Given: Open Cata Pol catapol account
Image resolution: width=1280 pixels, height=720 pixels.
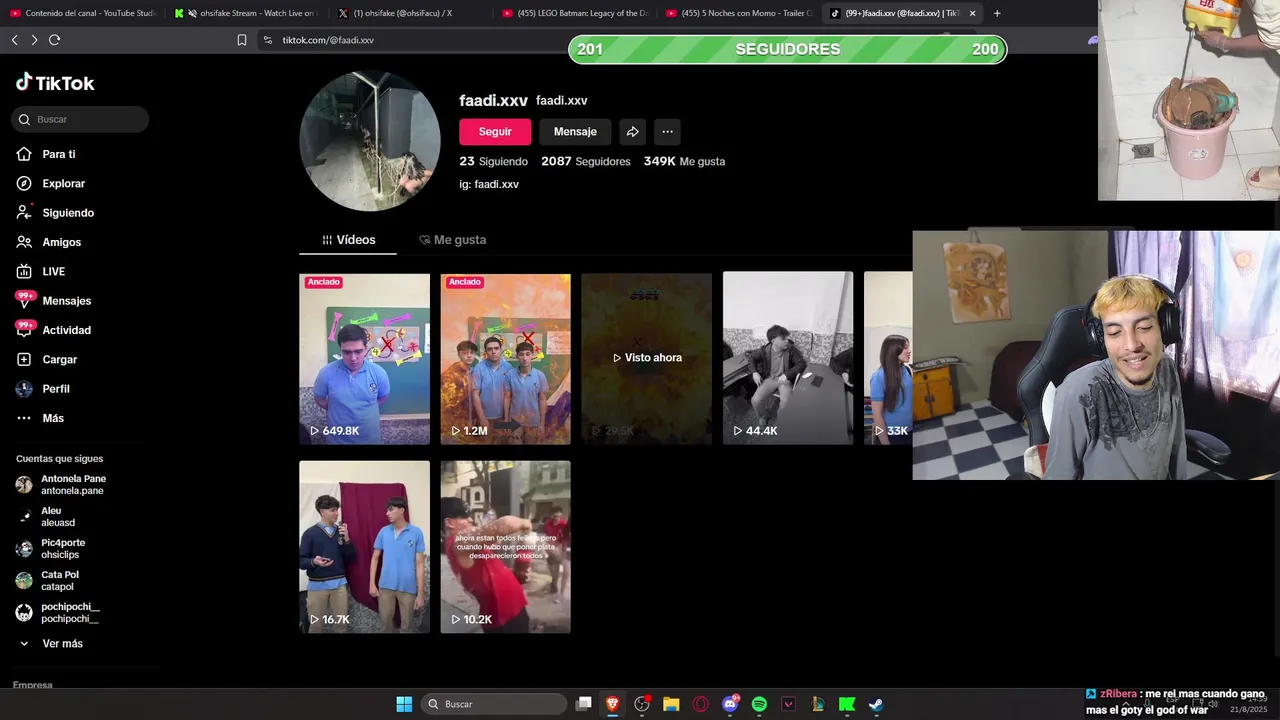Looking at the screenshot, I should (x=49, y=581).
